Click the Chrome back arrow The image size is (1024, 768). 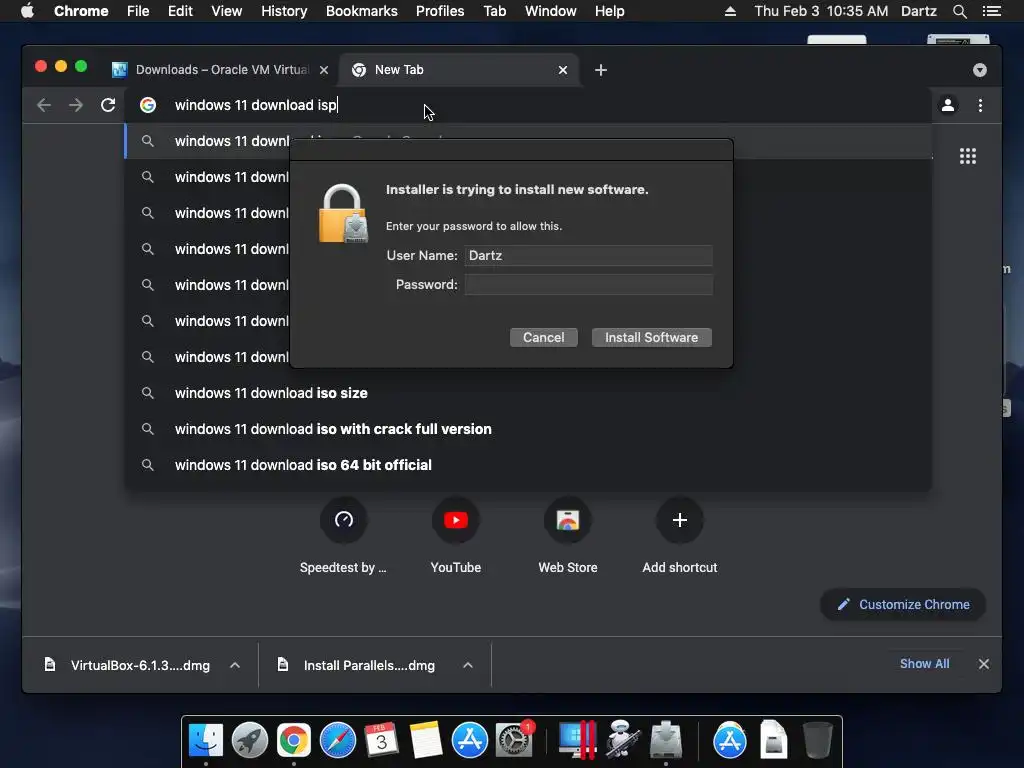(44, 105)
